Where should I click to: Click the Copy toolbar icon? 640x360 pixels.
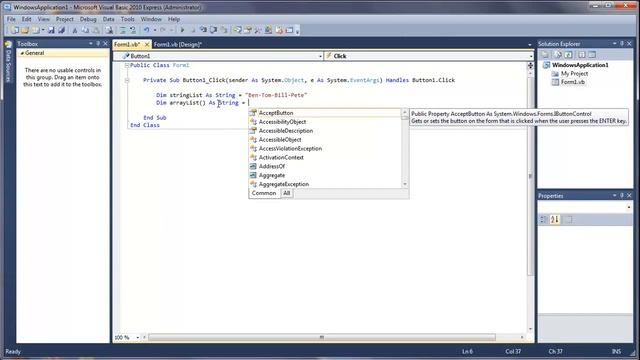click(x=85, y=30)
